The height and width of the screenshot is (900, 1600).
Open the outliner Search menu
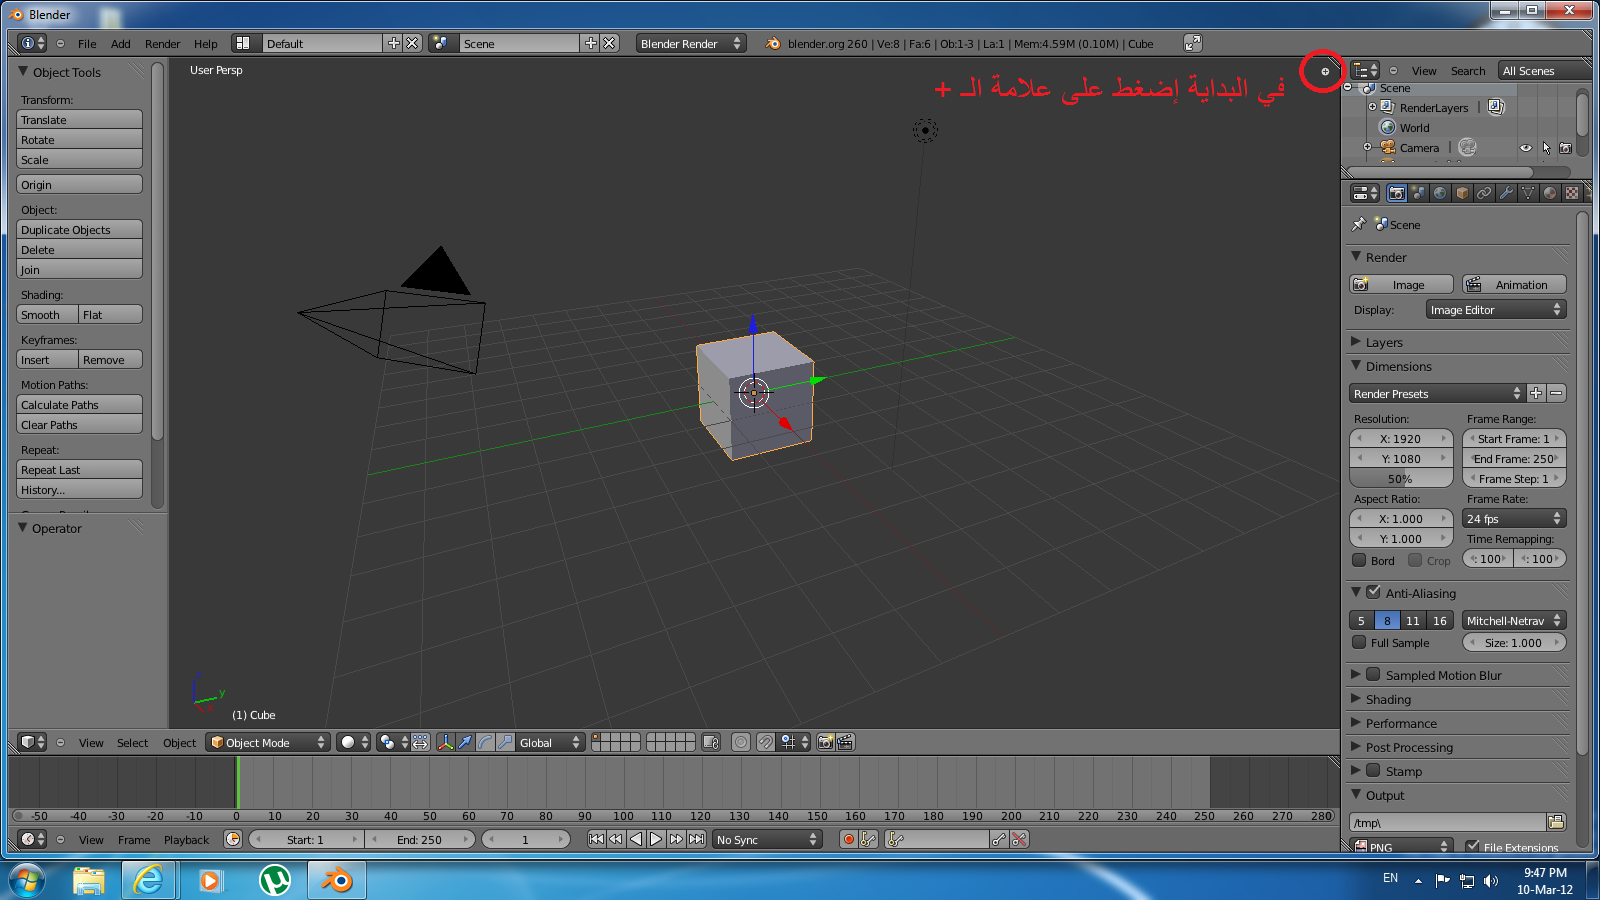[x=1468, y=71]
